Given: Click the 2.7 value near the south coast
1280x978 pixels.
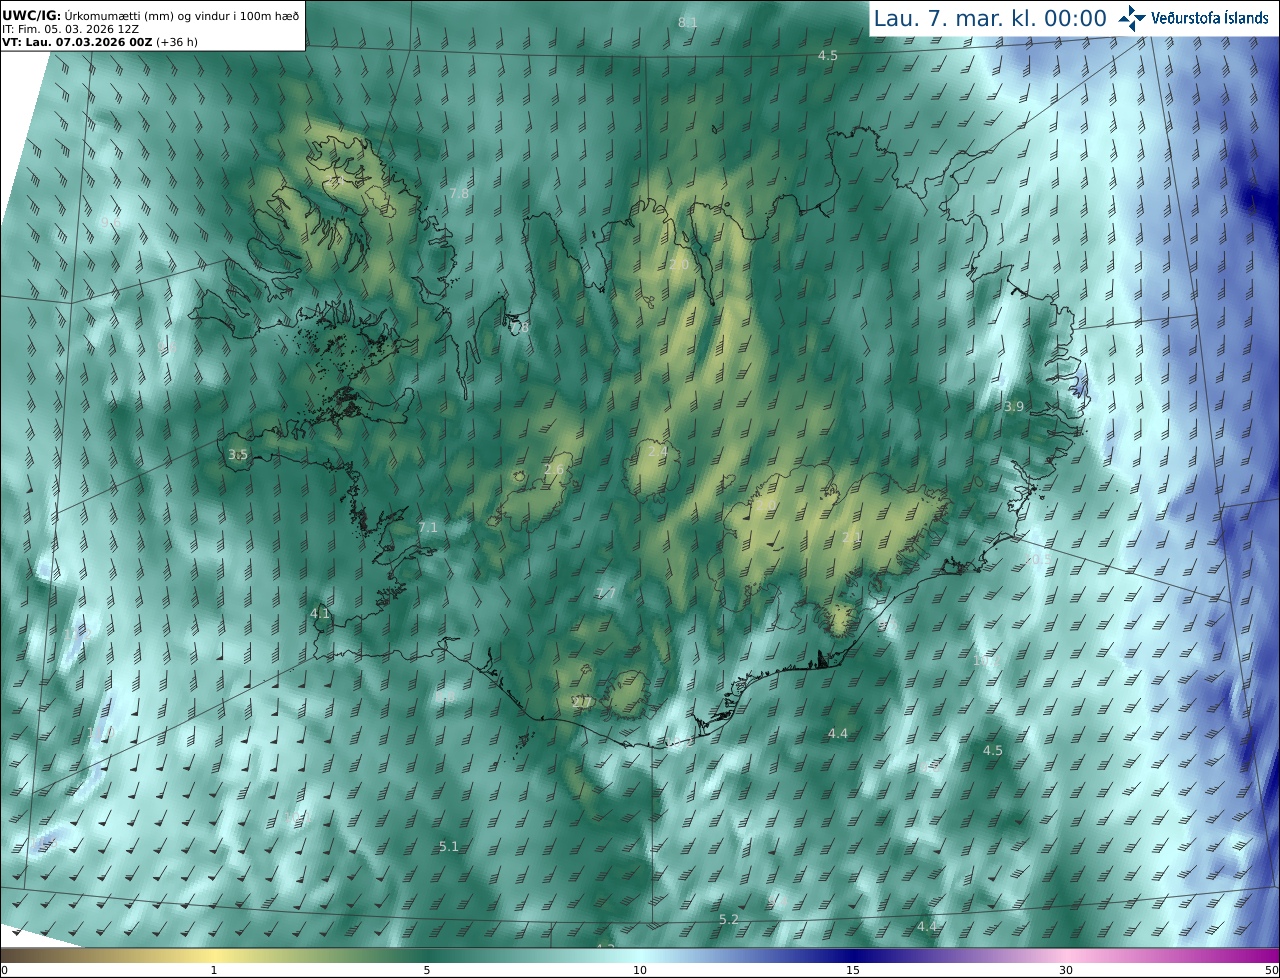Looking at the screenshot, I should pyautogui.click(x=581, y=702).
